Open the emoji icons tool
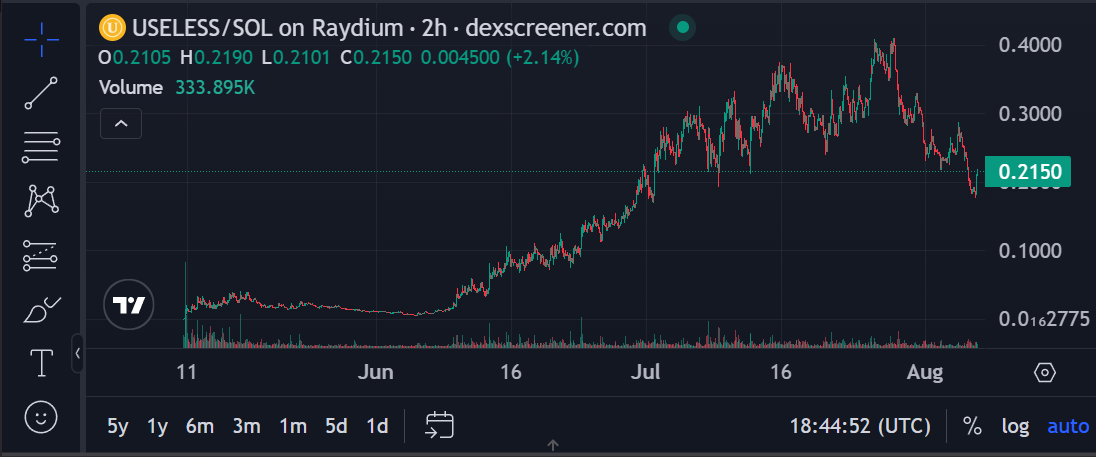 point(41,417)
